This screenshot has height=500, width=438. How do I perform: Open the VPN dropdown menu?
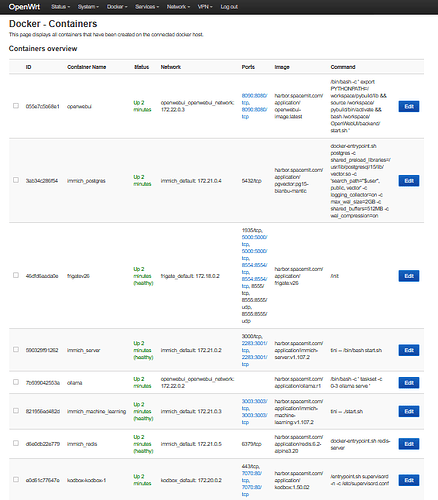[x=205, y=7]
